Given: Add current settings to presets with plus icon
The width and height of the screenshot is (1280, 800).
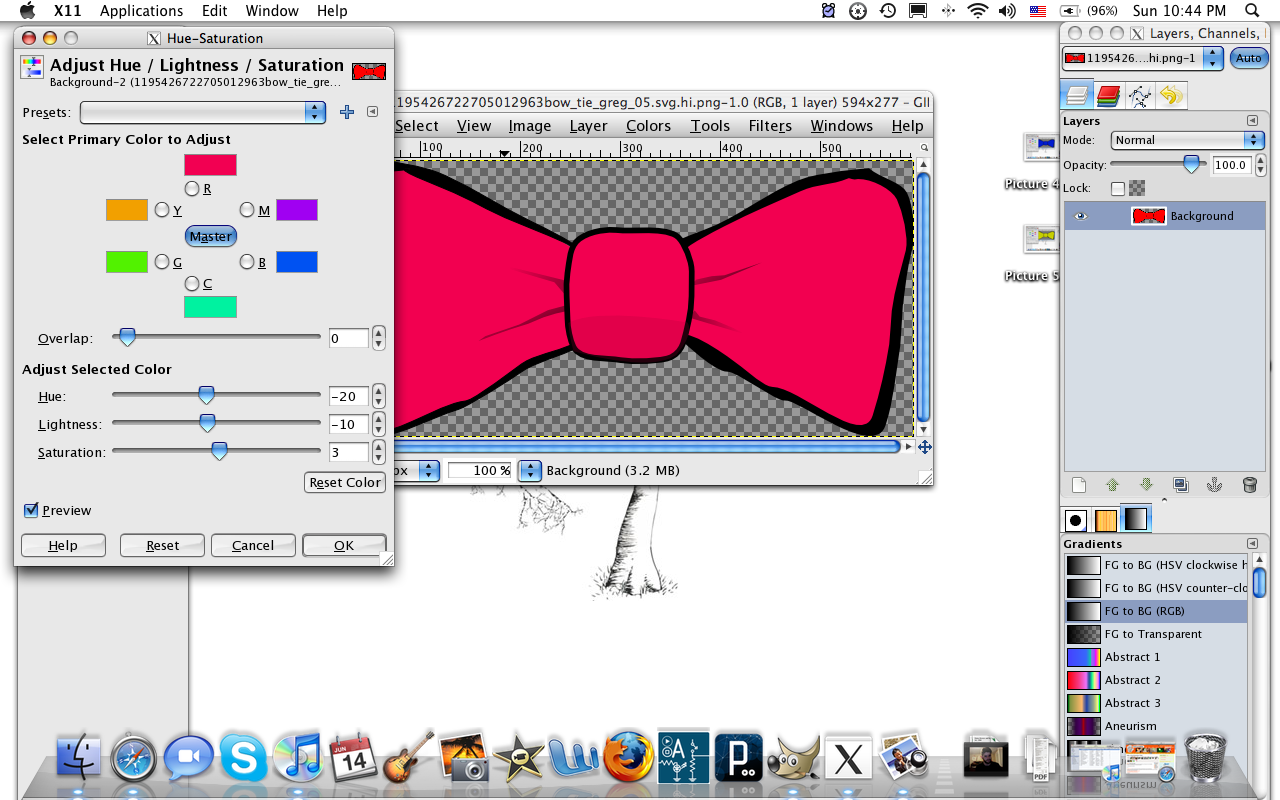Looking at the screenshot, I should 347,112.
